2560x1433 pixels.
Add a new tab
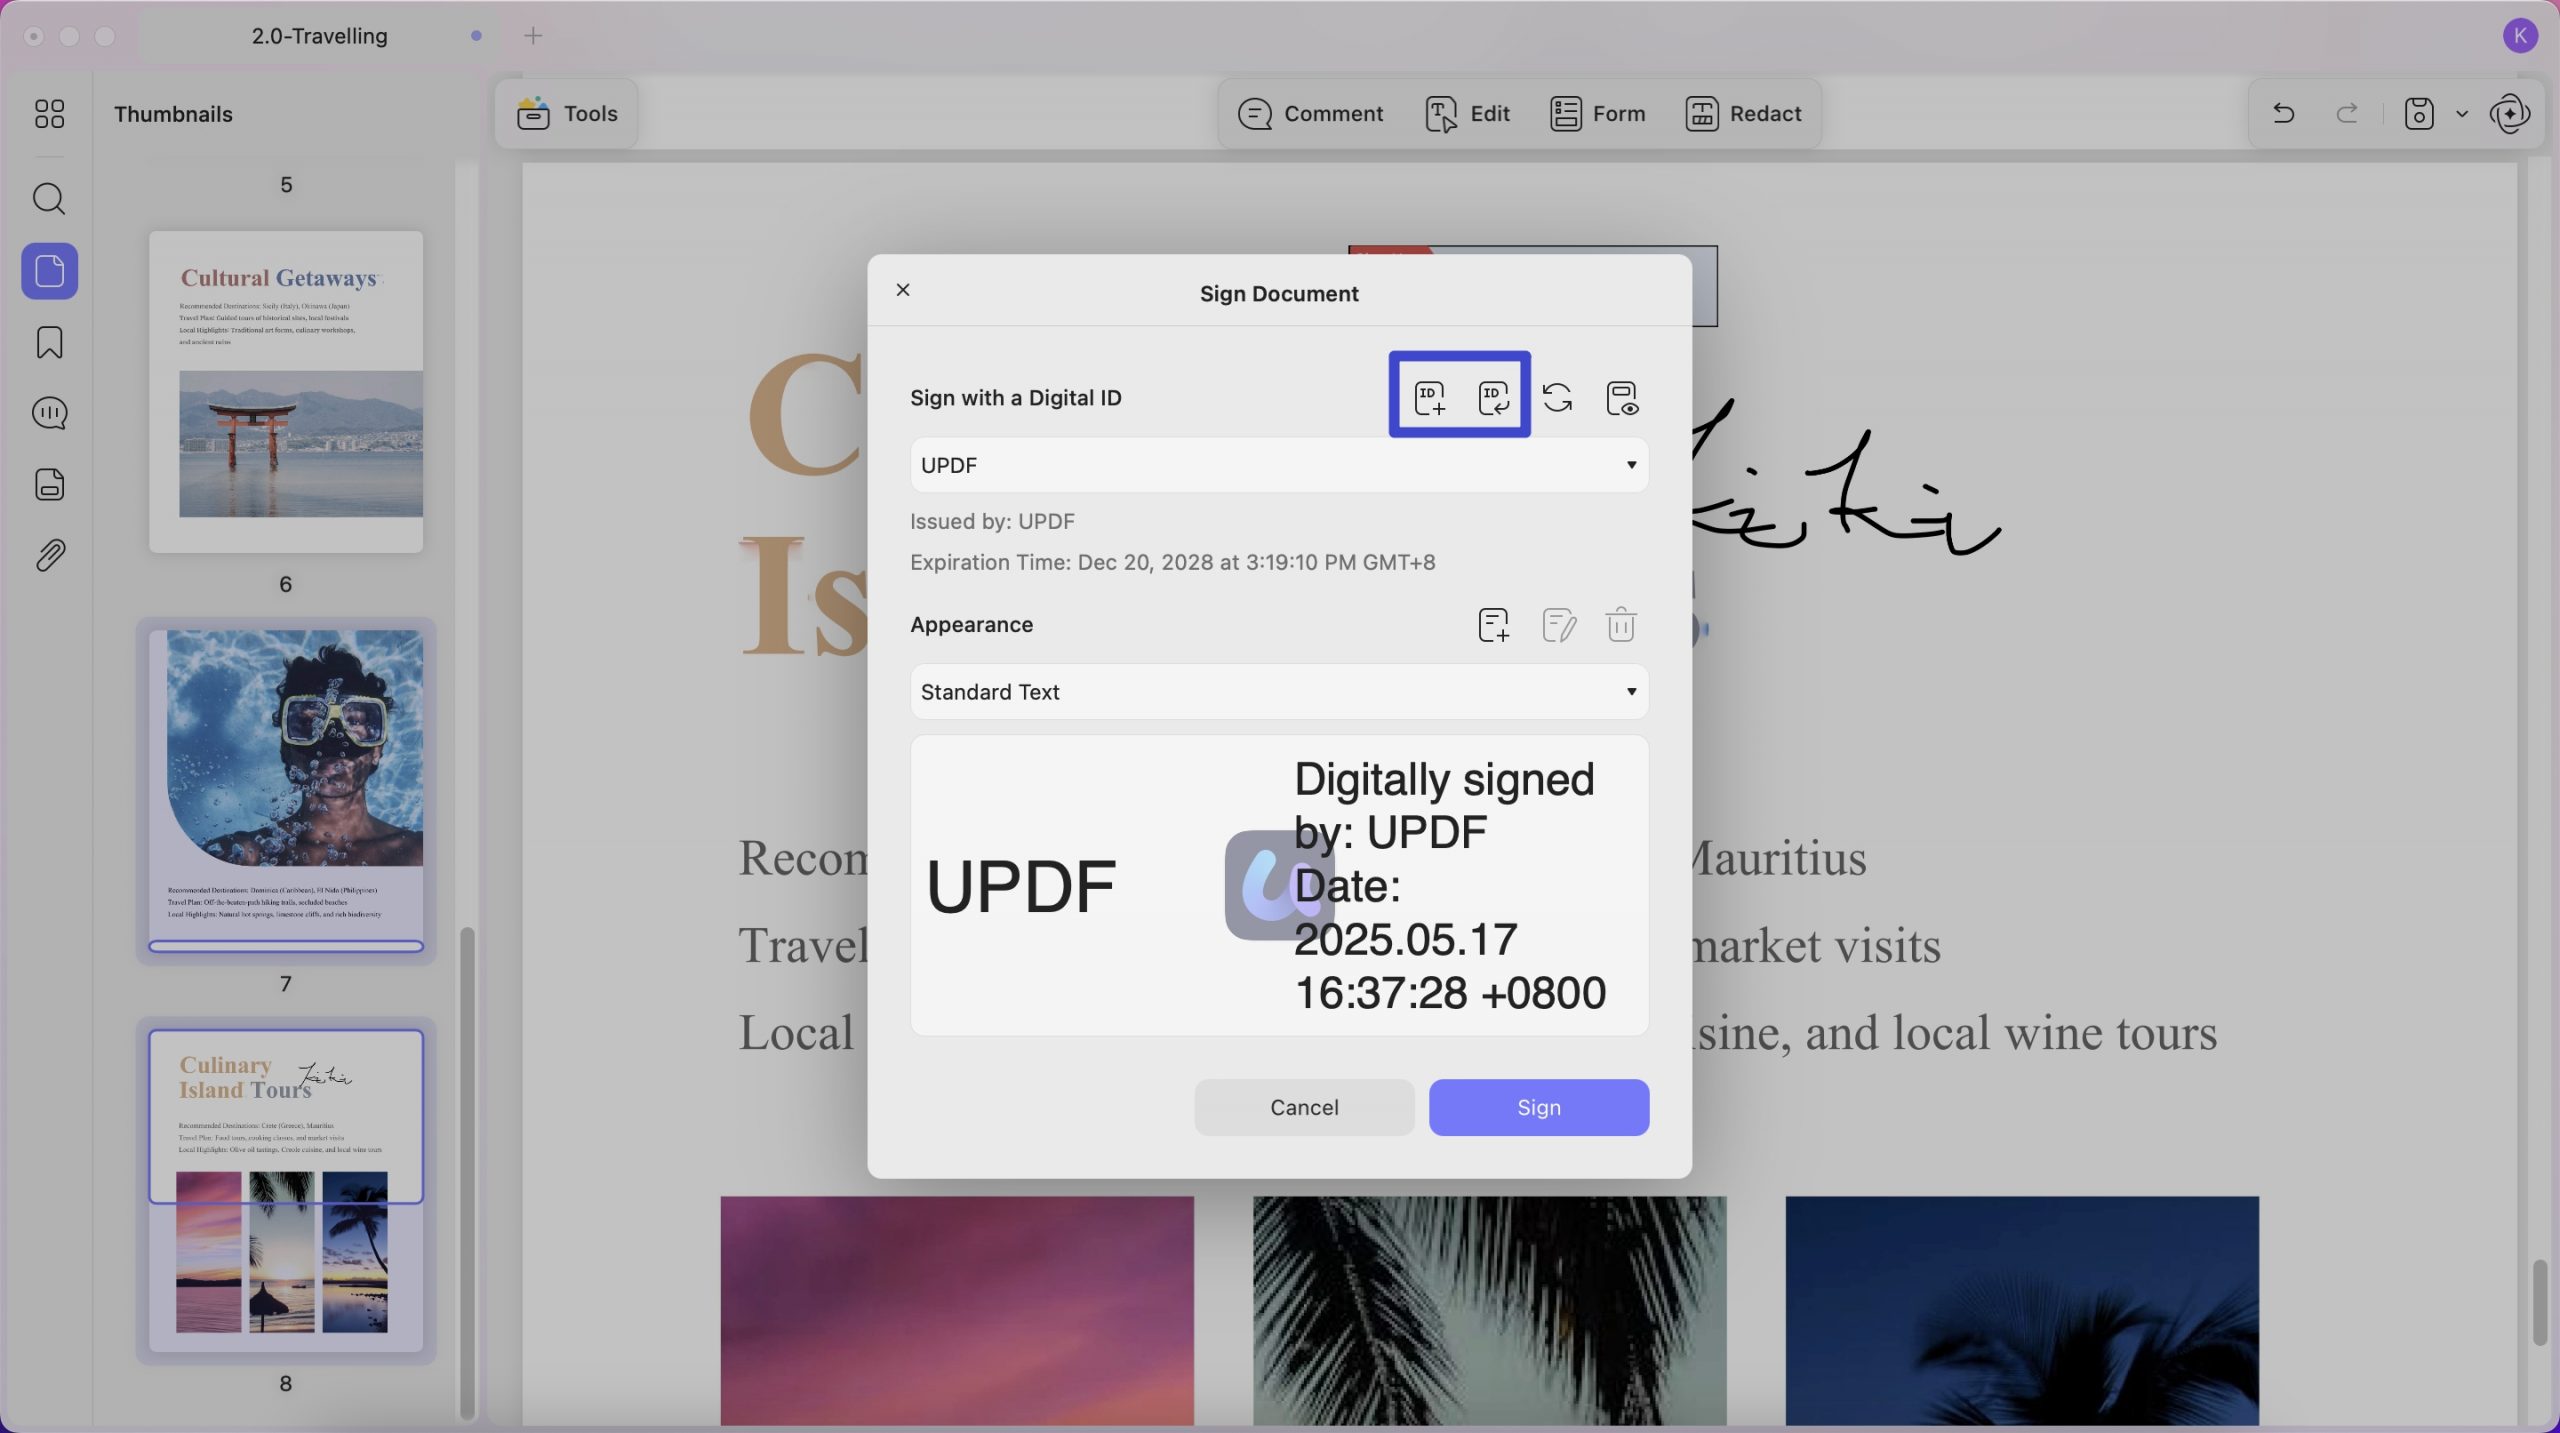coord(533,36)
